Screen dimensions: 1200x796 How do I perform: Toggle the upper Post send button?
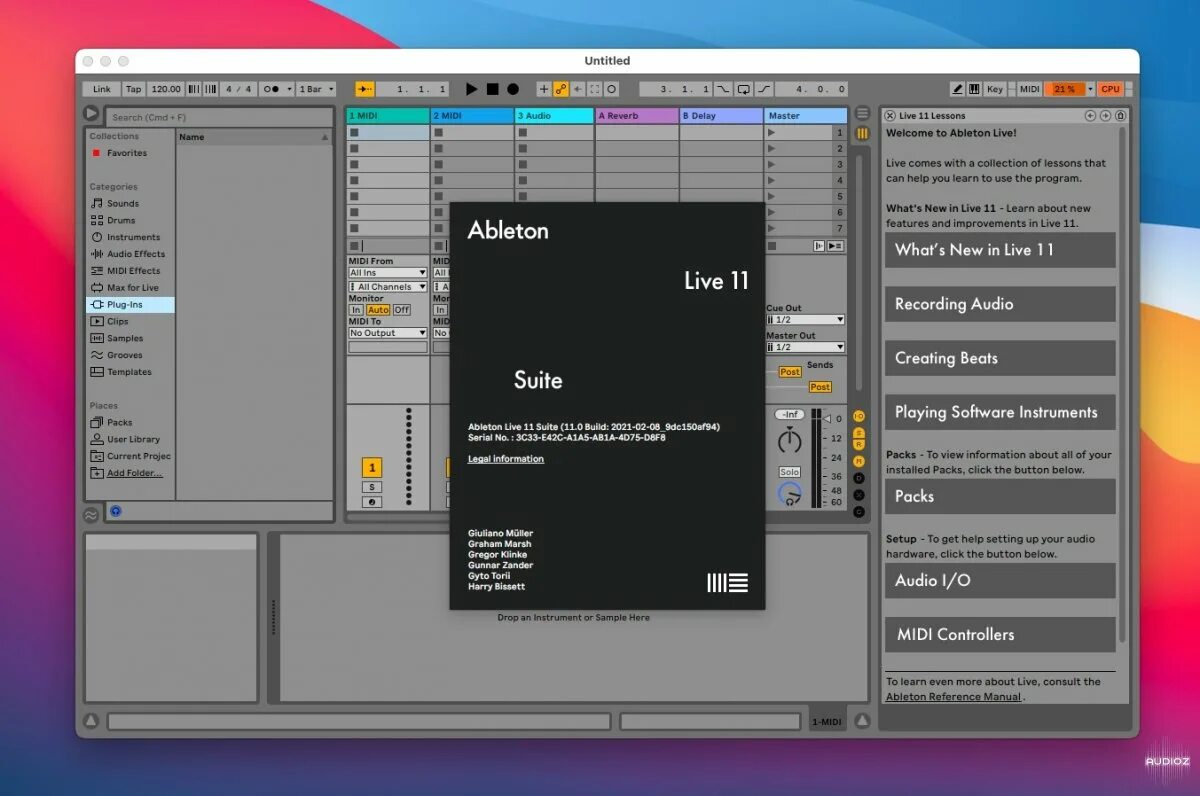(790, 372)
